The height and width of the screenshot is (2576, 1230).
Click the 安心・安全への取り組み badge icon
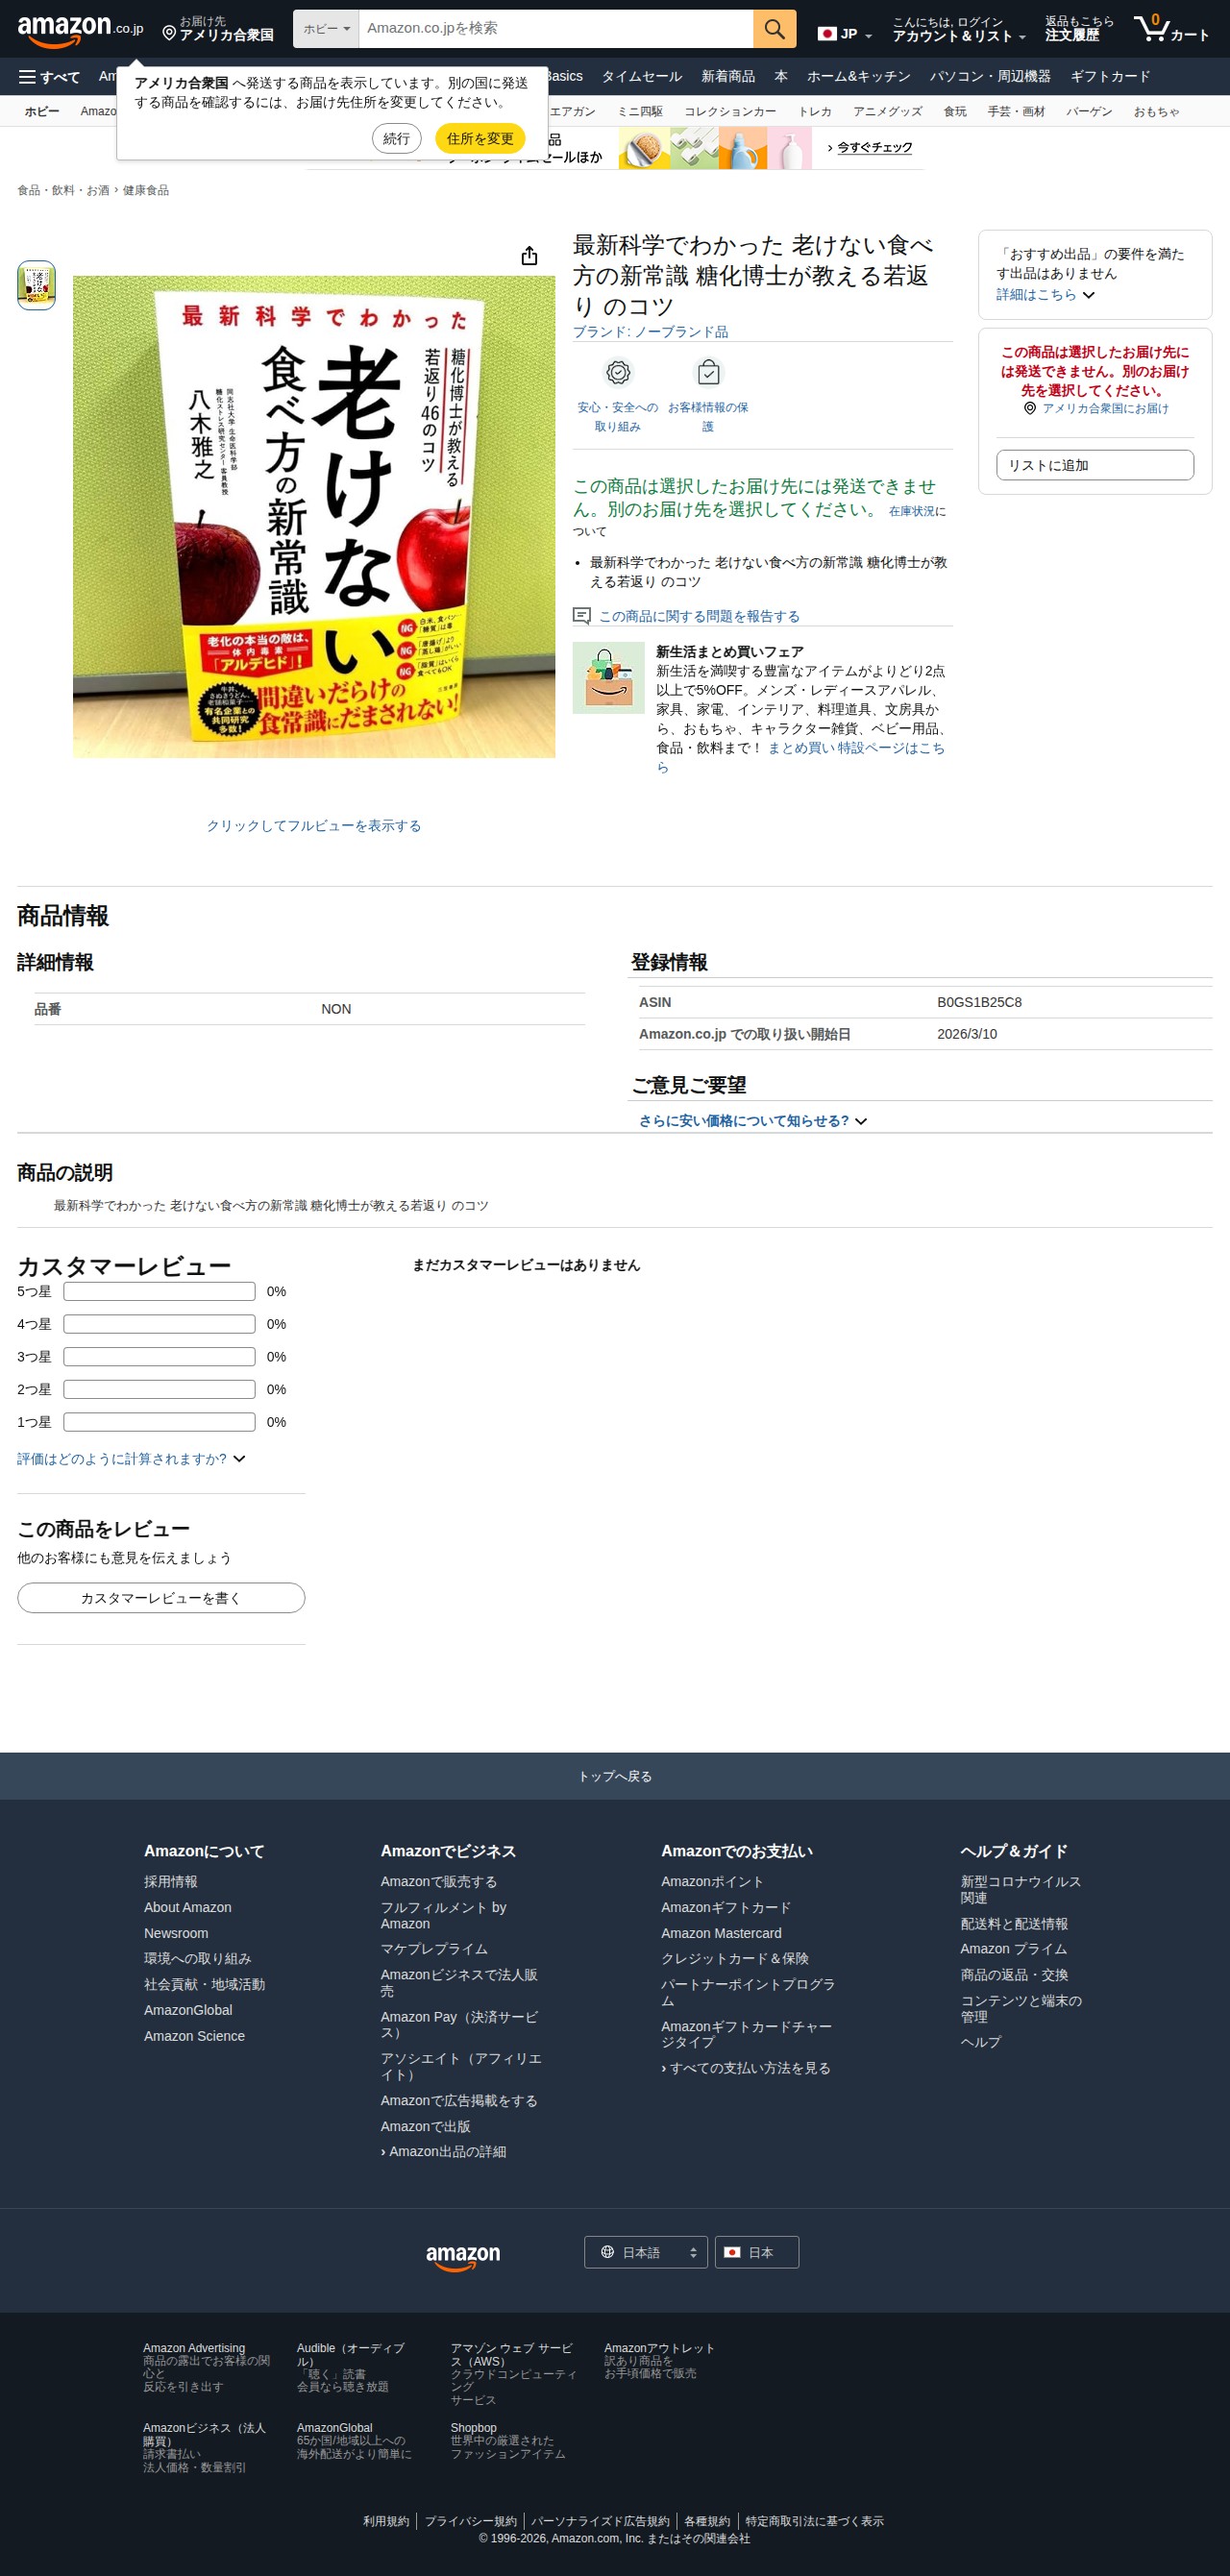(x=618, y=373)
